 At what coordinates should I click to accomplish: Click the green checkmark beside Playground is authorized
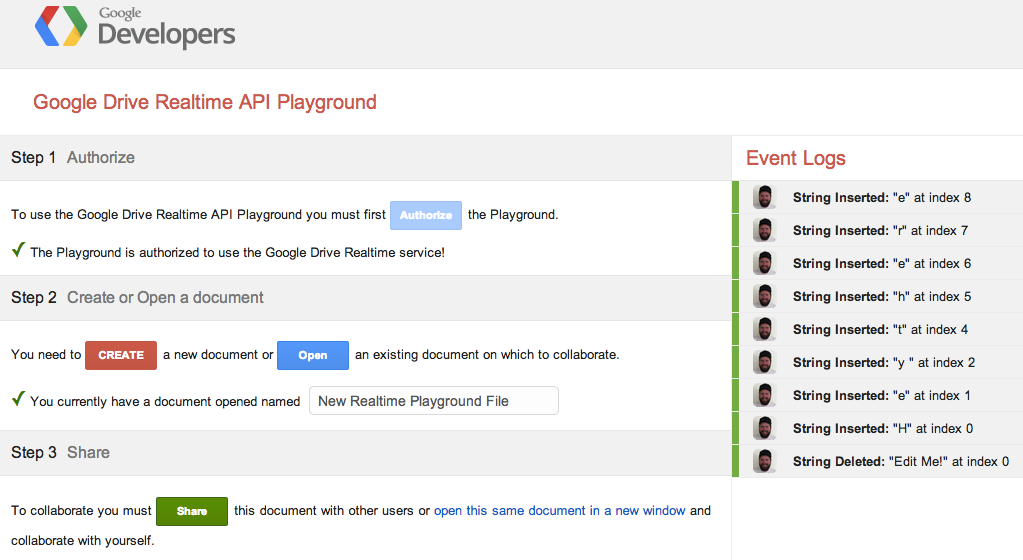tap(18, 250)
